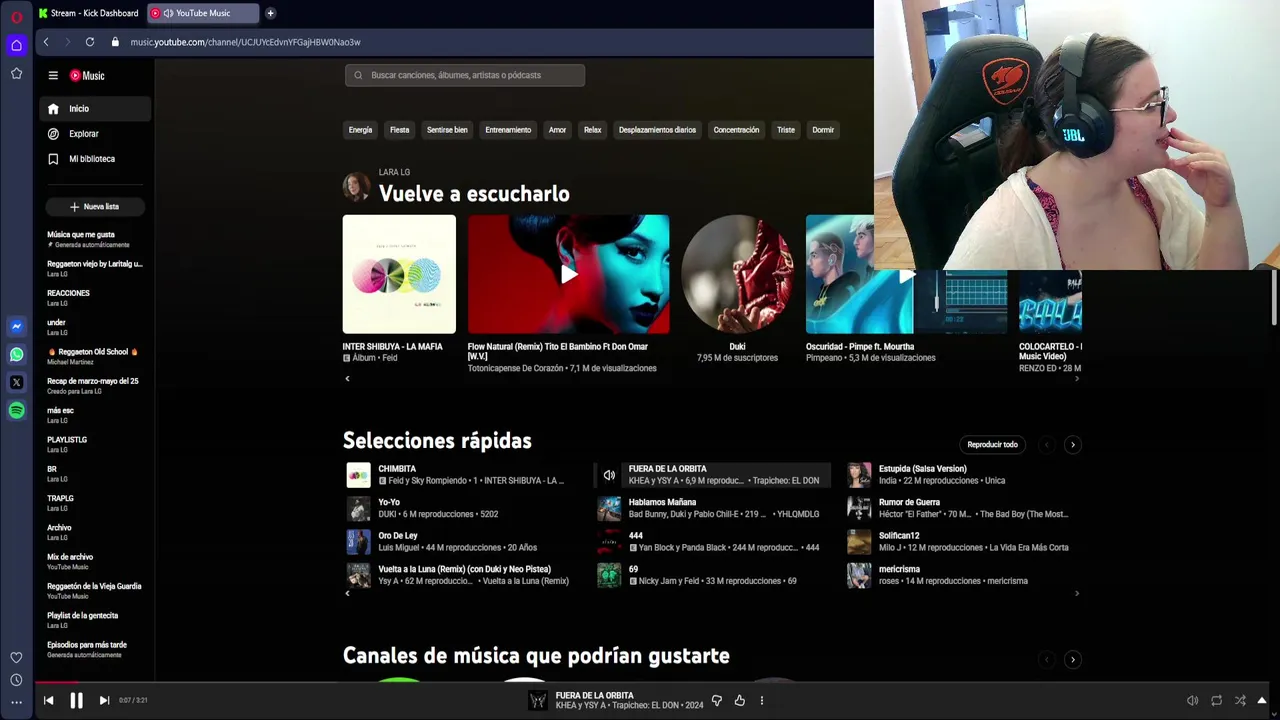Open WhatsApp in the Opera sidebar
The height and width of the screenshot is (720, 1280).
16,354
